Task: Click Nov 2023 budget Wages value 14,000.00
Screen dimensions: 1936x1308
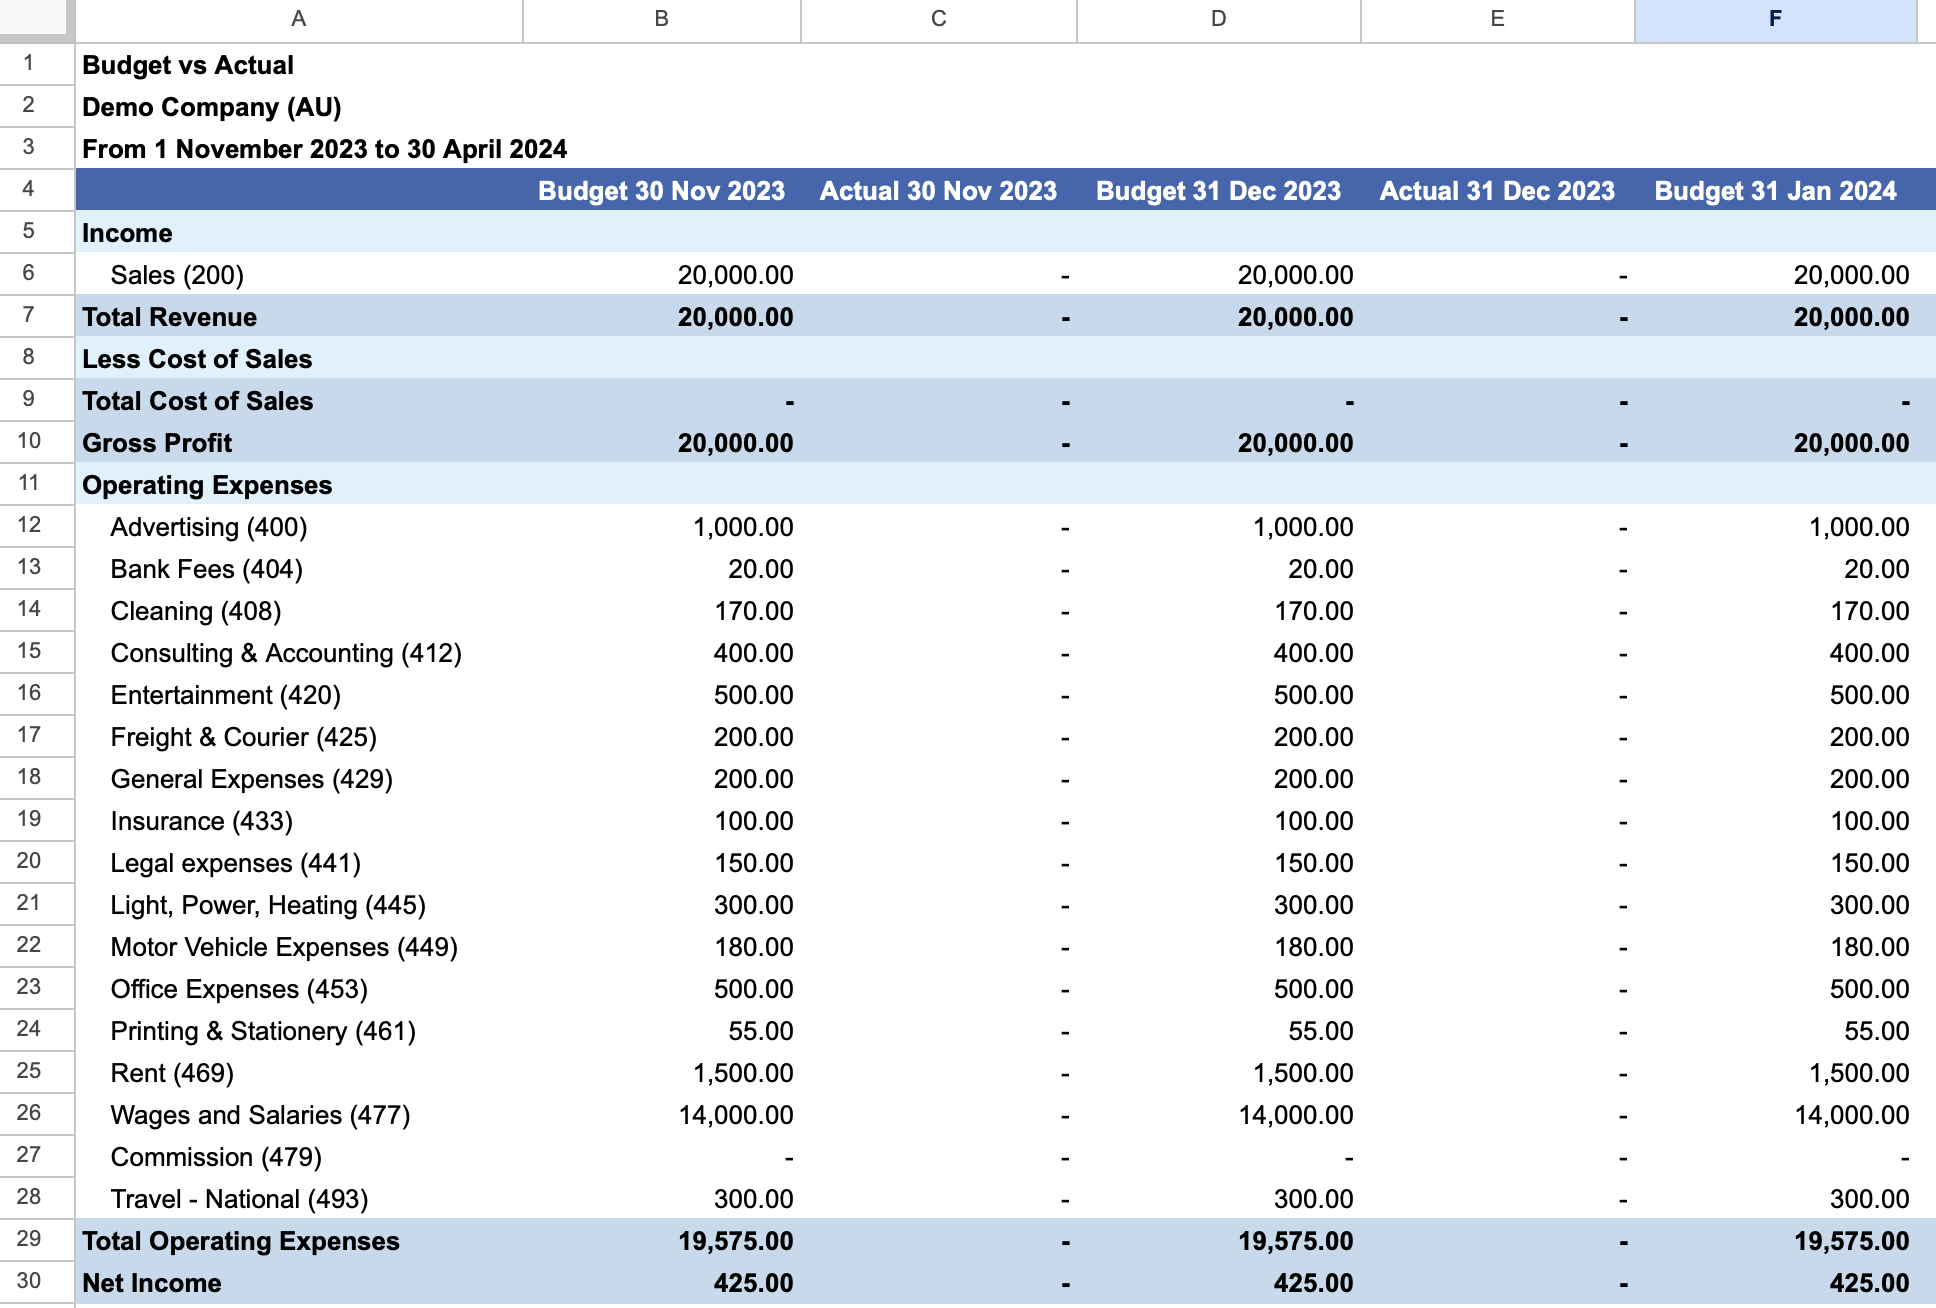Action: tap(661, 1115)
